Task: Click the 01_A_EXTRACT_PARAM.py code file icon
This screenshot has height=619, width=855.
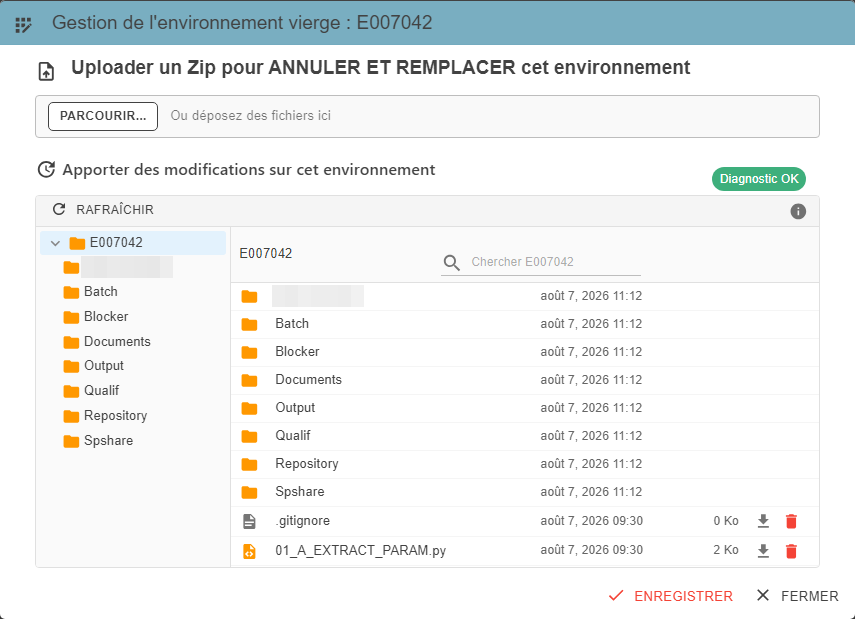Action: [x=249, y=551]
